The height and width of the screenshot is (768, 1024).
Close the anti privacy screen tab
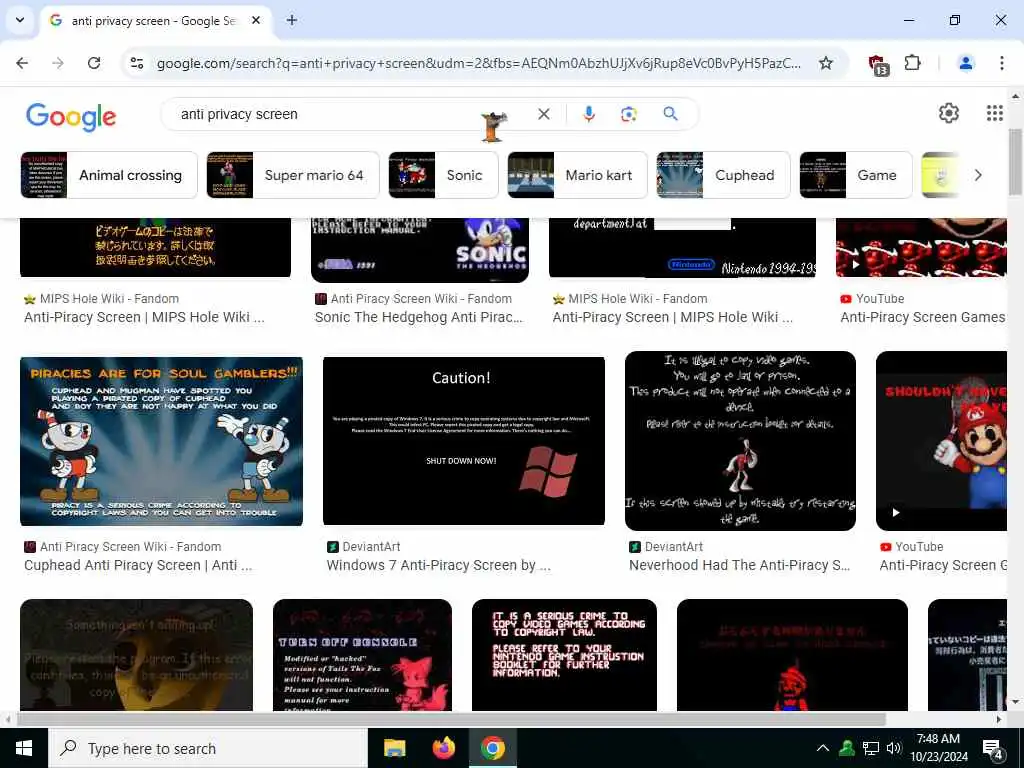(256, 20)
